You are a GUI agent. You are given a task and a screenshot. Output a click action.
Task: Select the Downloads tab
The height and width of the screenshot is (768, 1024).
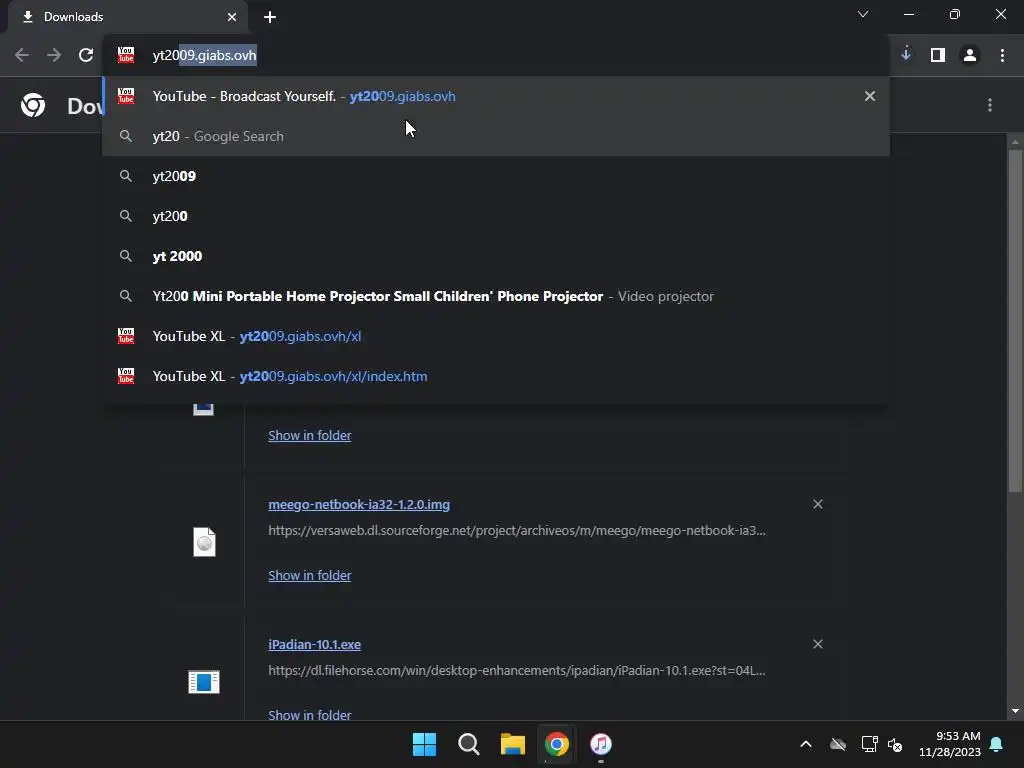[129, 17]
